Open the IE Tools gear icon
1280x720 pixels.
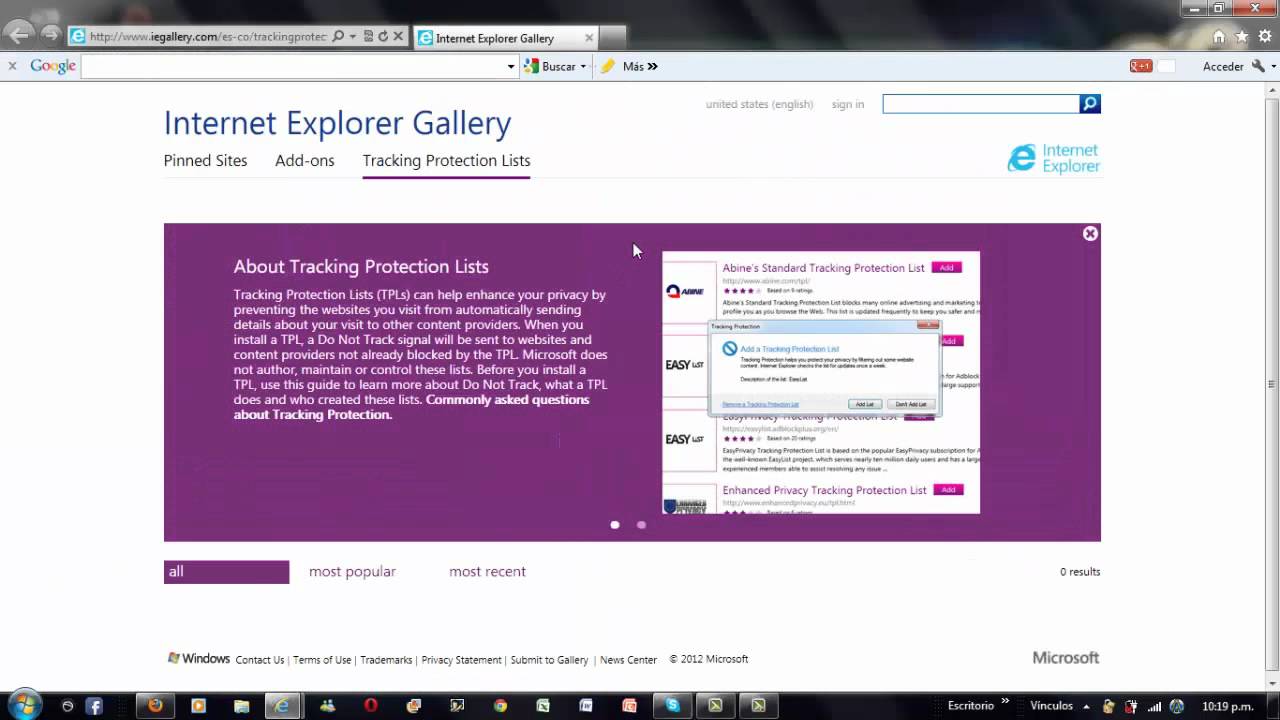1265,37
